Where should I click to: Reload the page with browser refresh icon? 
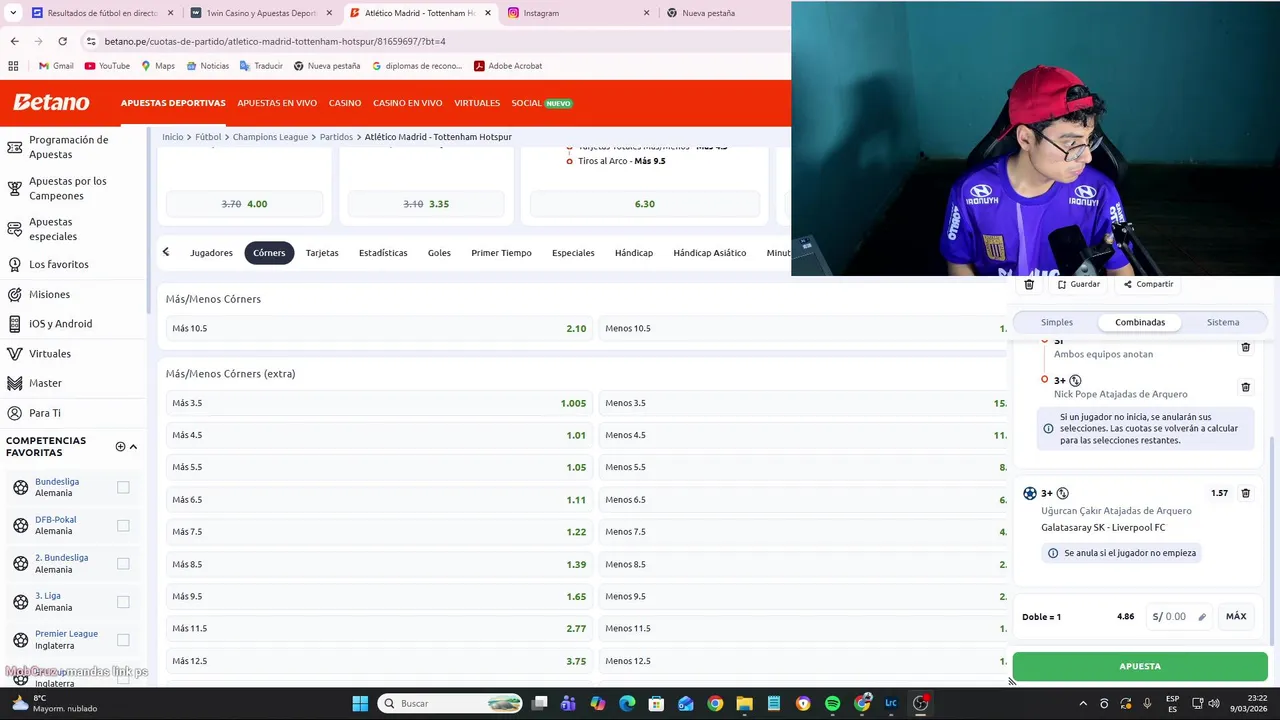tap(62, 41)
